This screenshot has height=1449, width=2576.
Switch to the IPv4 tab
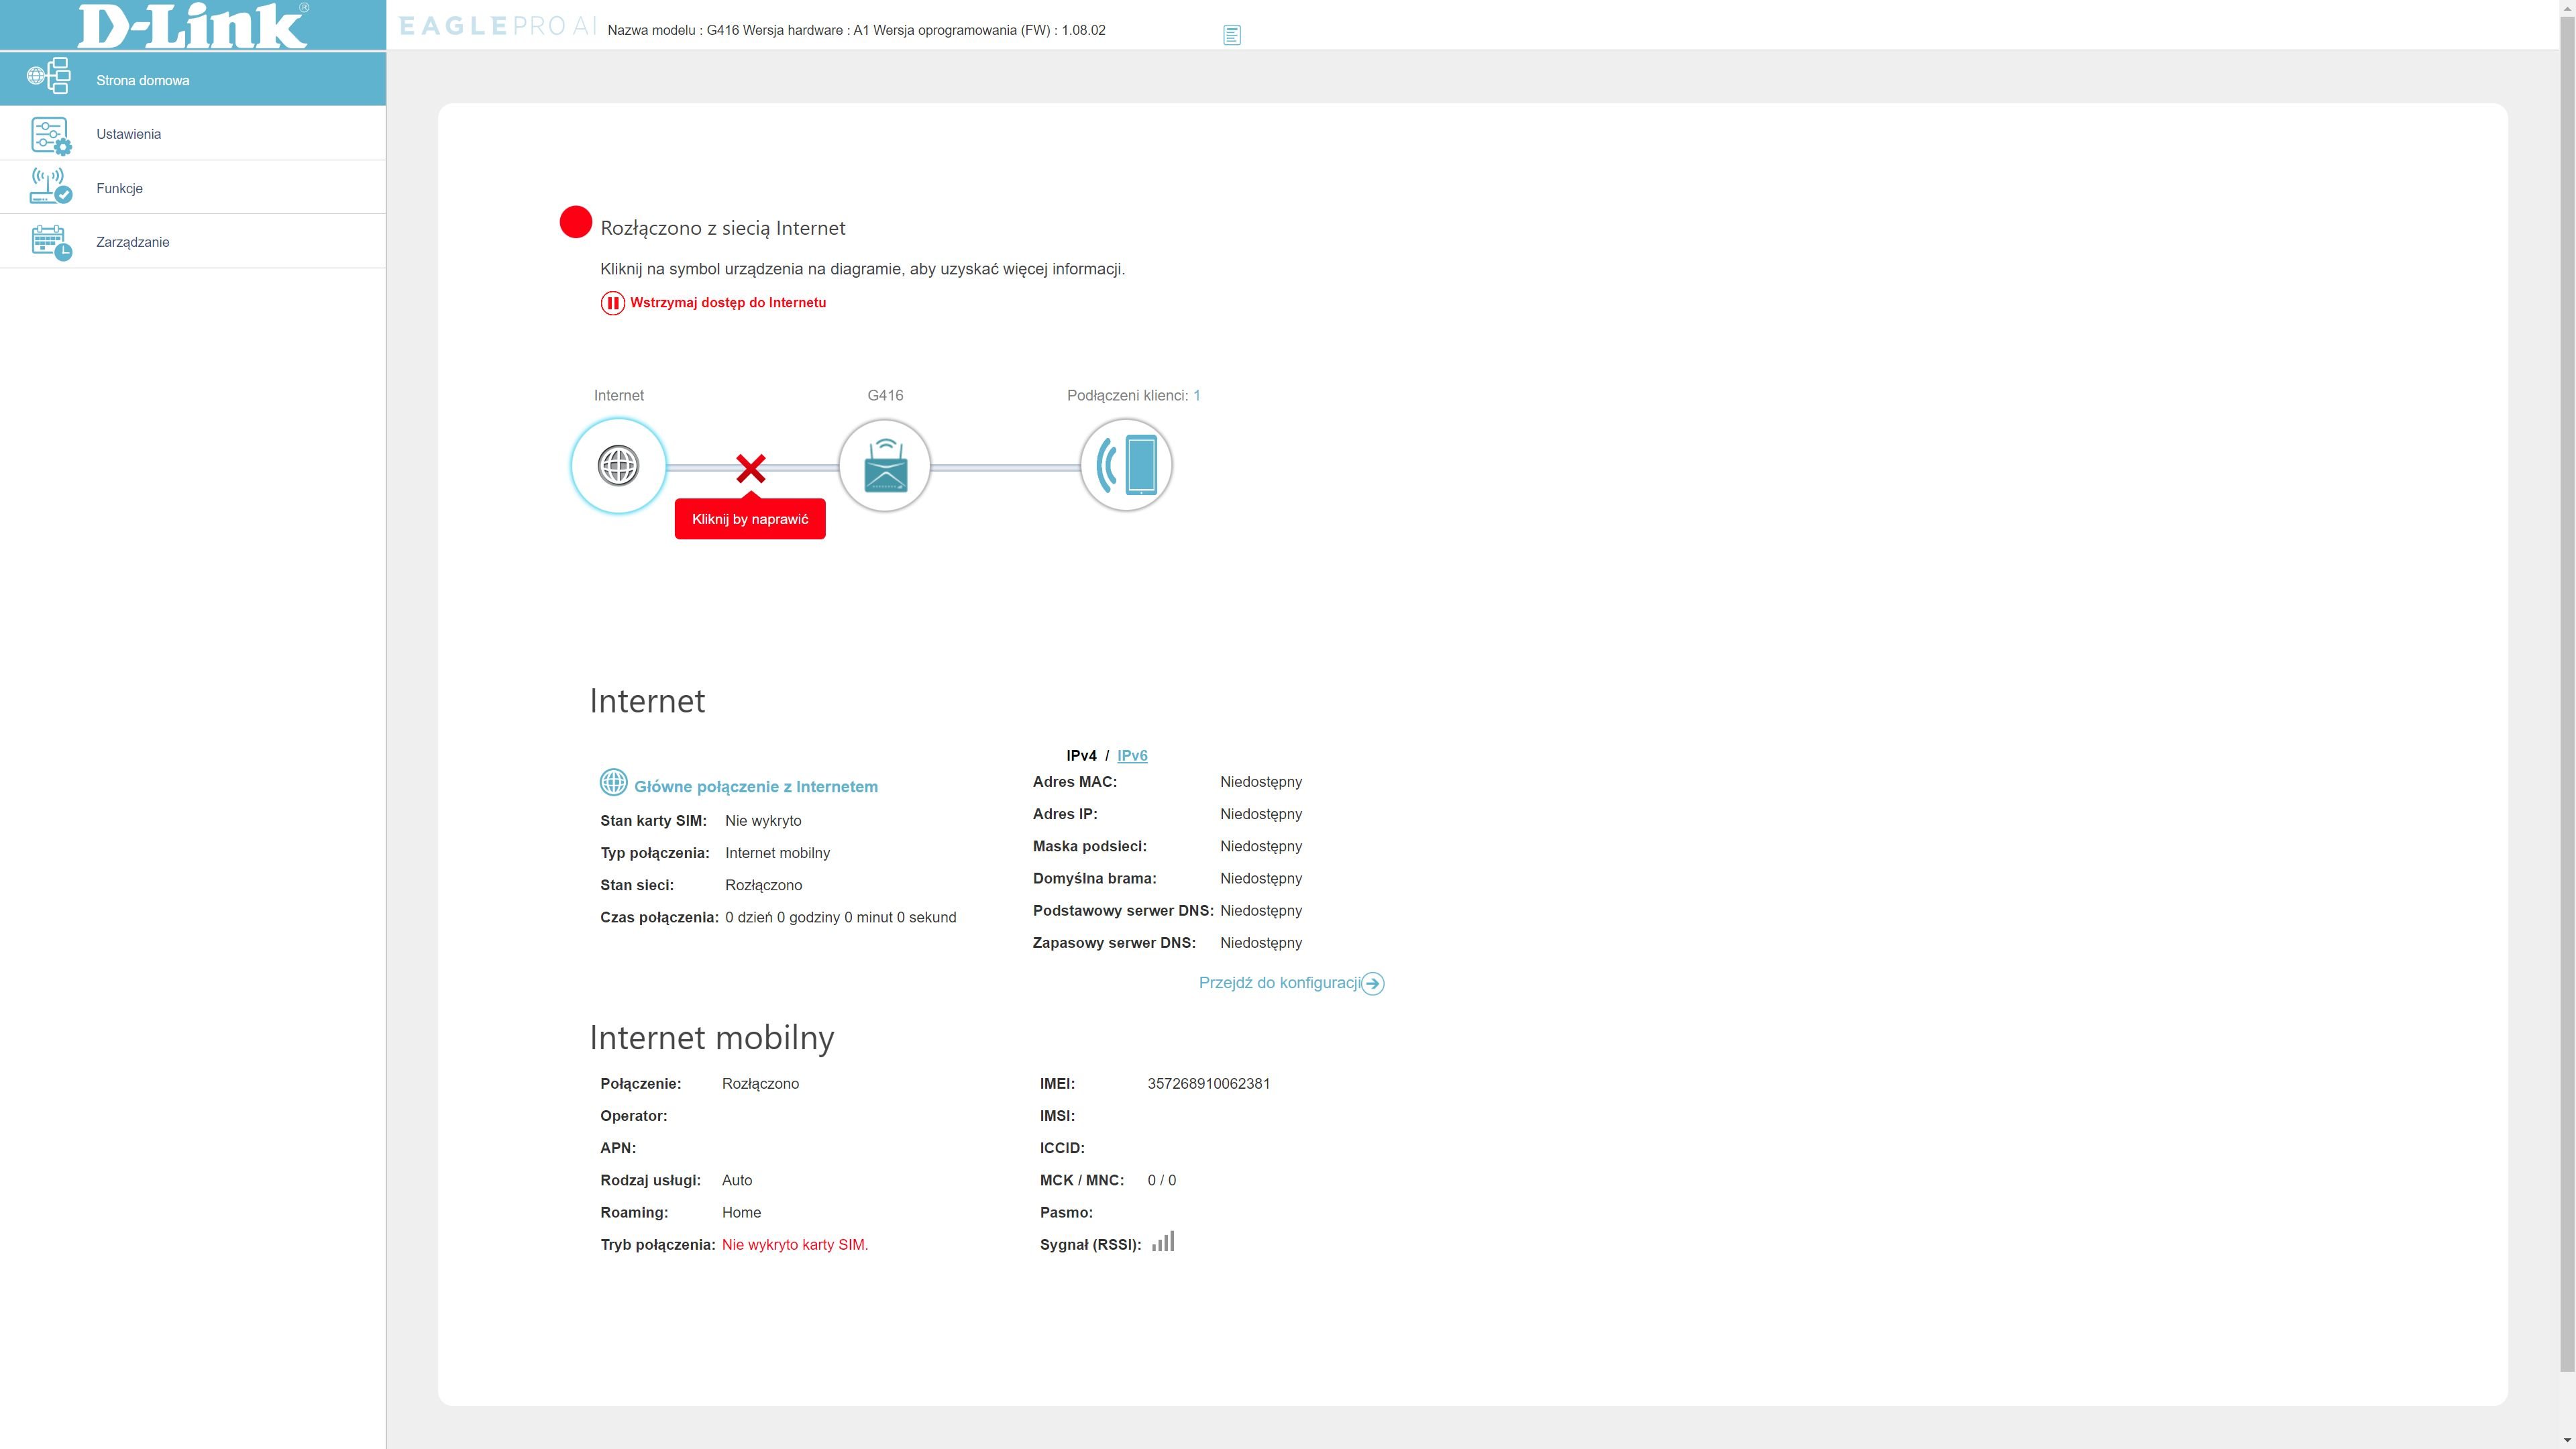[x=1081, y=756]
